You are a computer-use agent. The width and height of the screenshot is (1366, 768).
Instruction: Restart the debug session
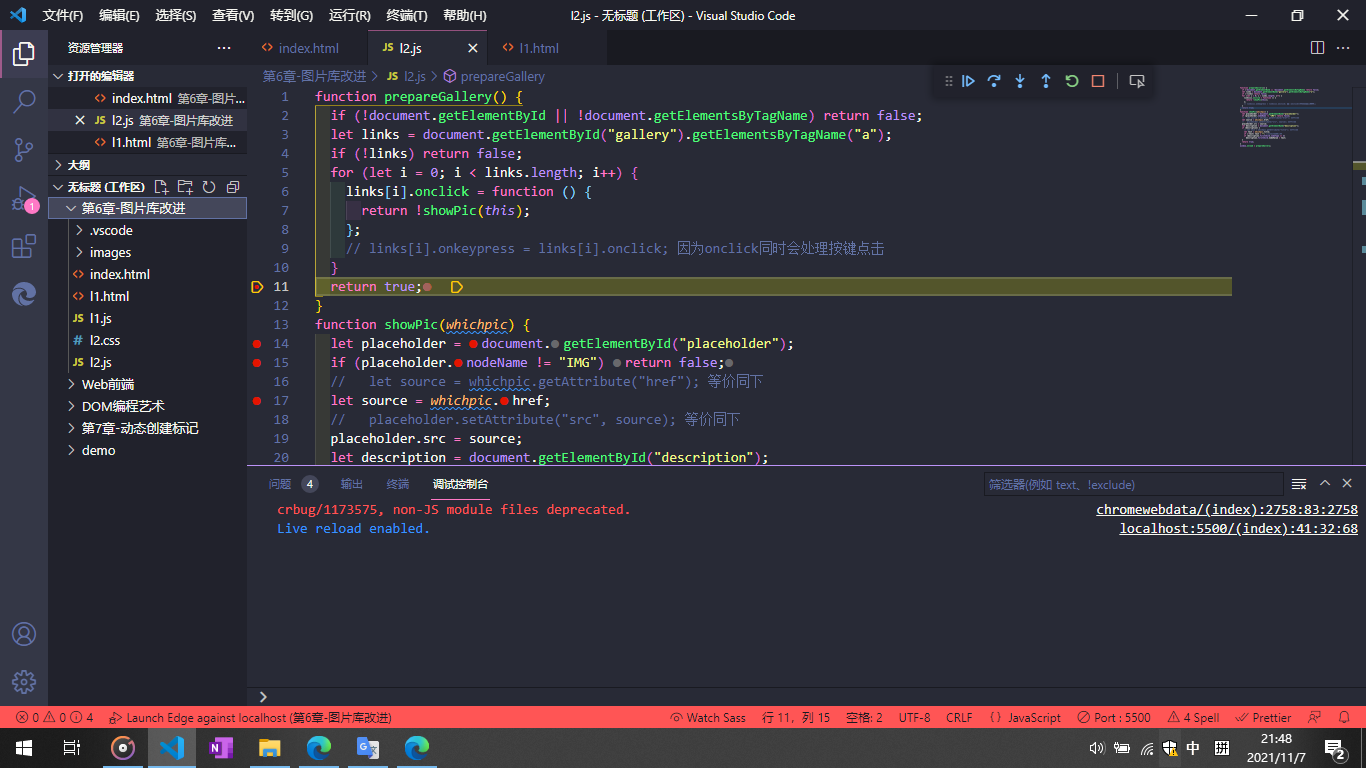(1071, 81)
